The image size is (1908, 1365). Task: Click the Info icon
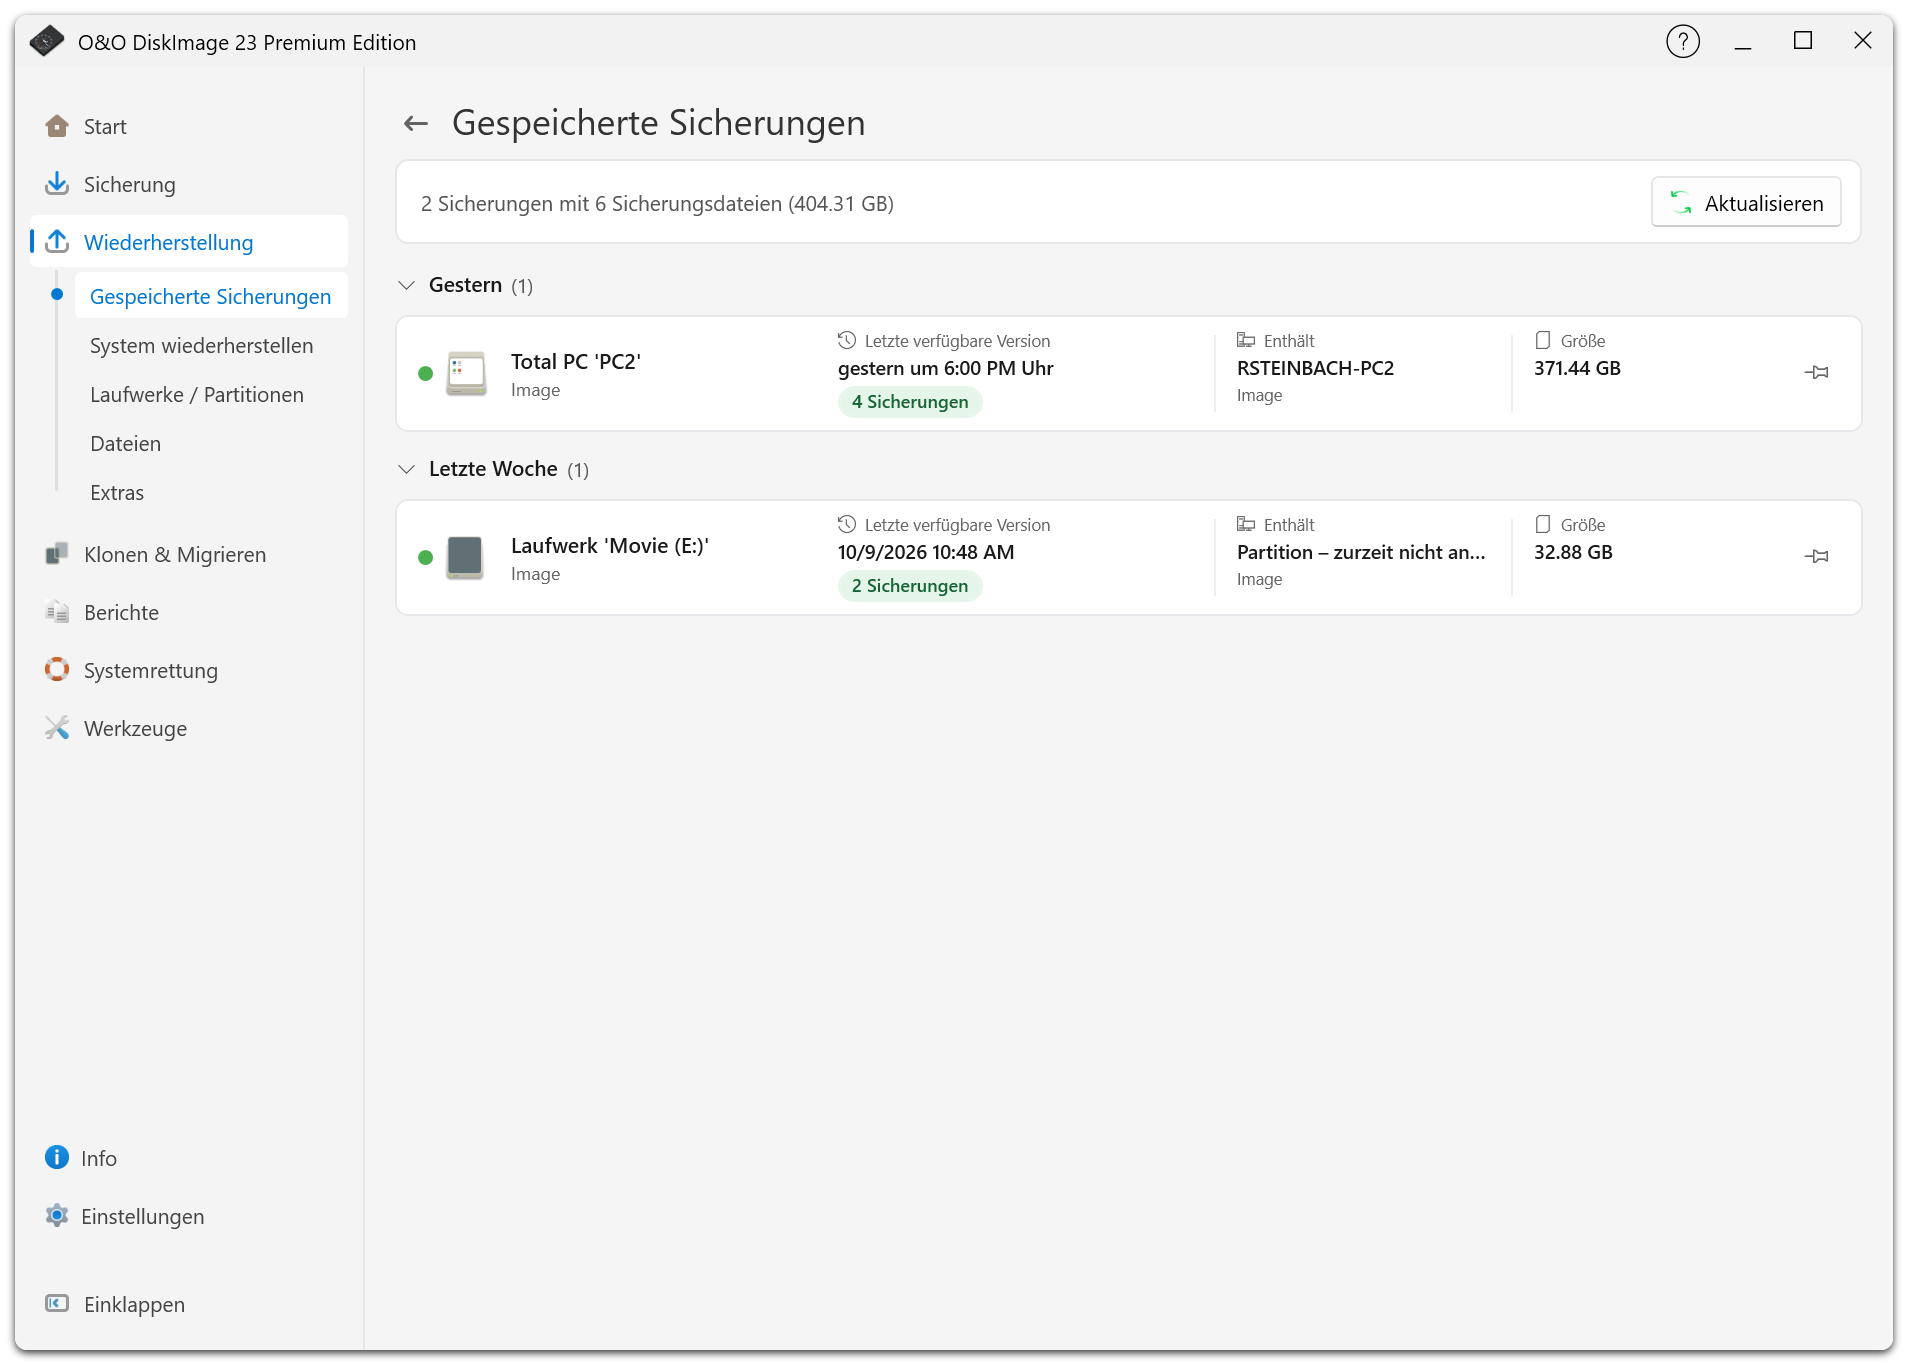coord(57,1158)
